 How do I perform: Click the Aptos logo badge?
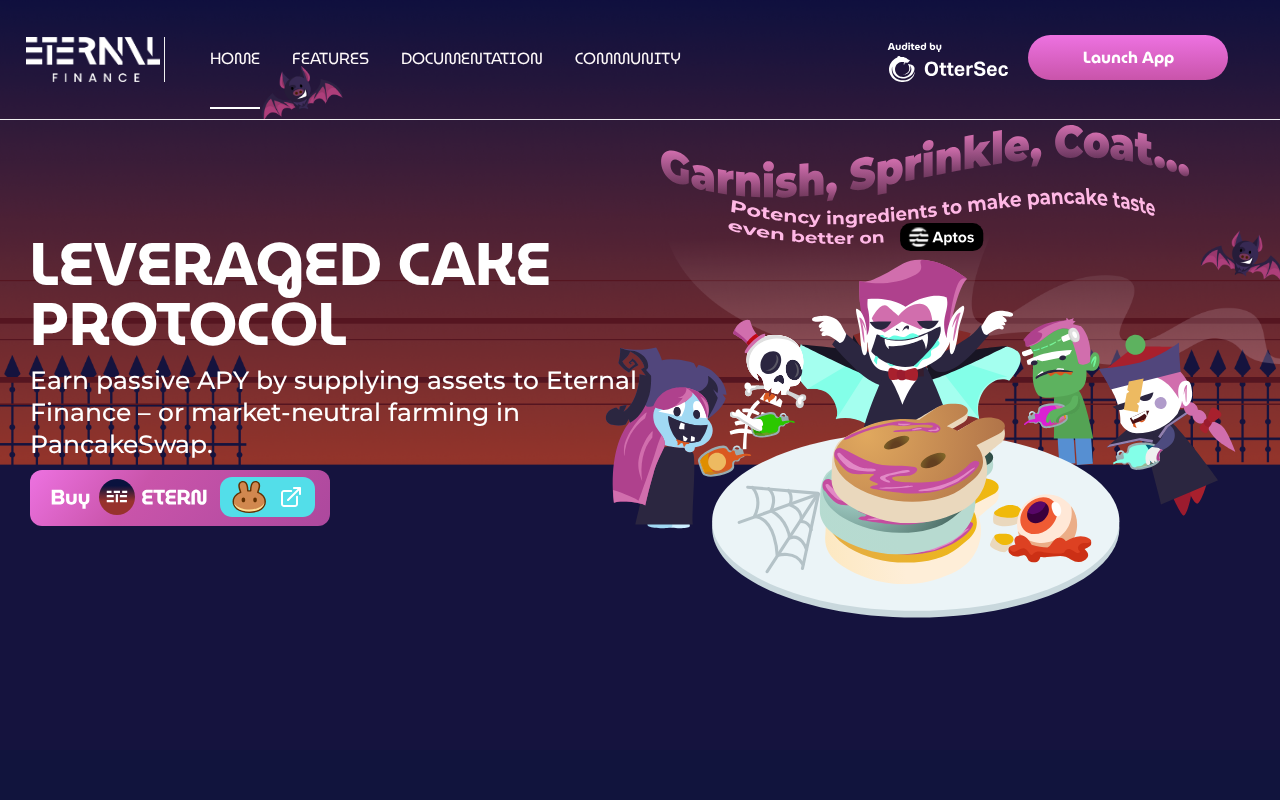click(941, 237)
